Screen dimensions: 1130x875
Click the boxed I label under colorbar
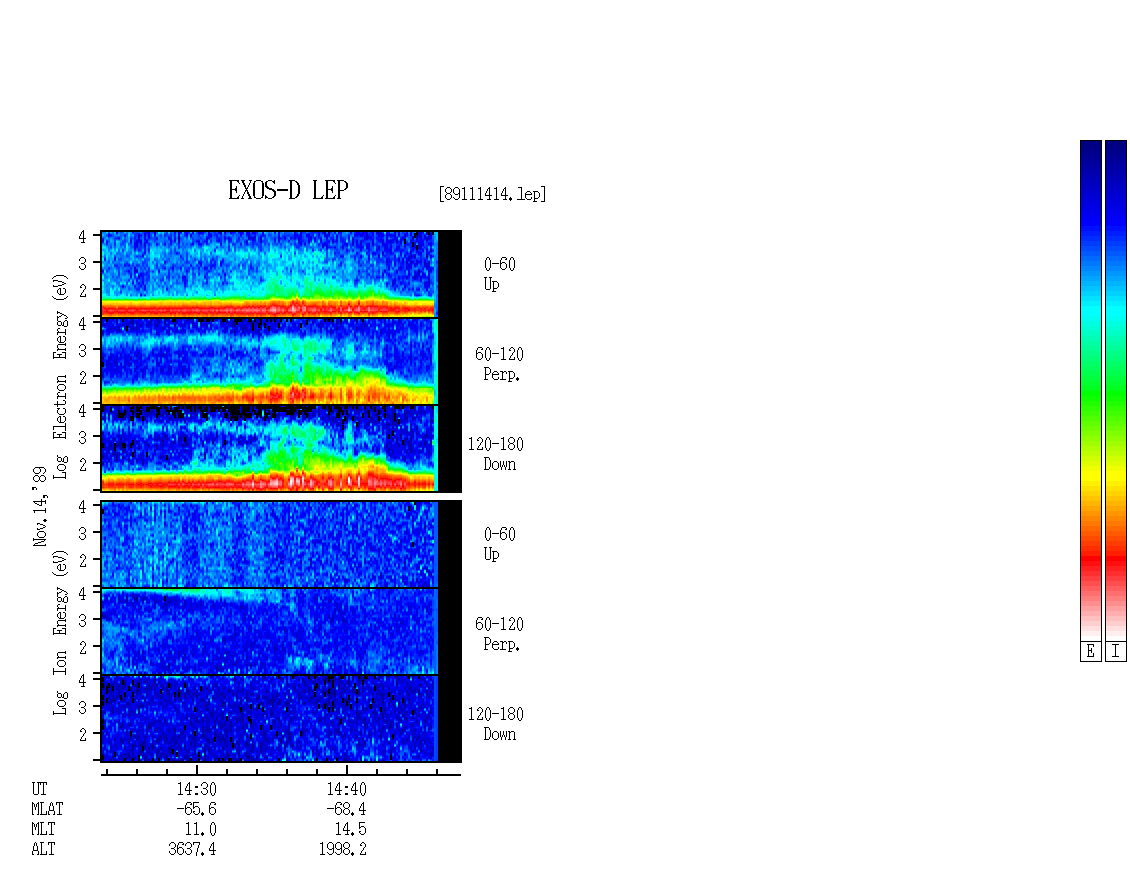[1116, 652]
